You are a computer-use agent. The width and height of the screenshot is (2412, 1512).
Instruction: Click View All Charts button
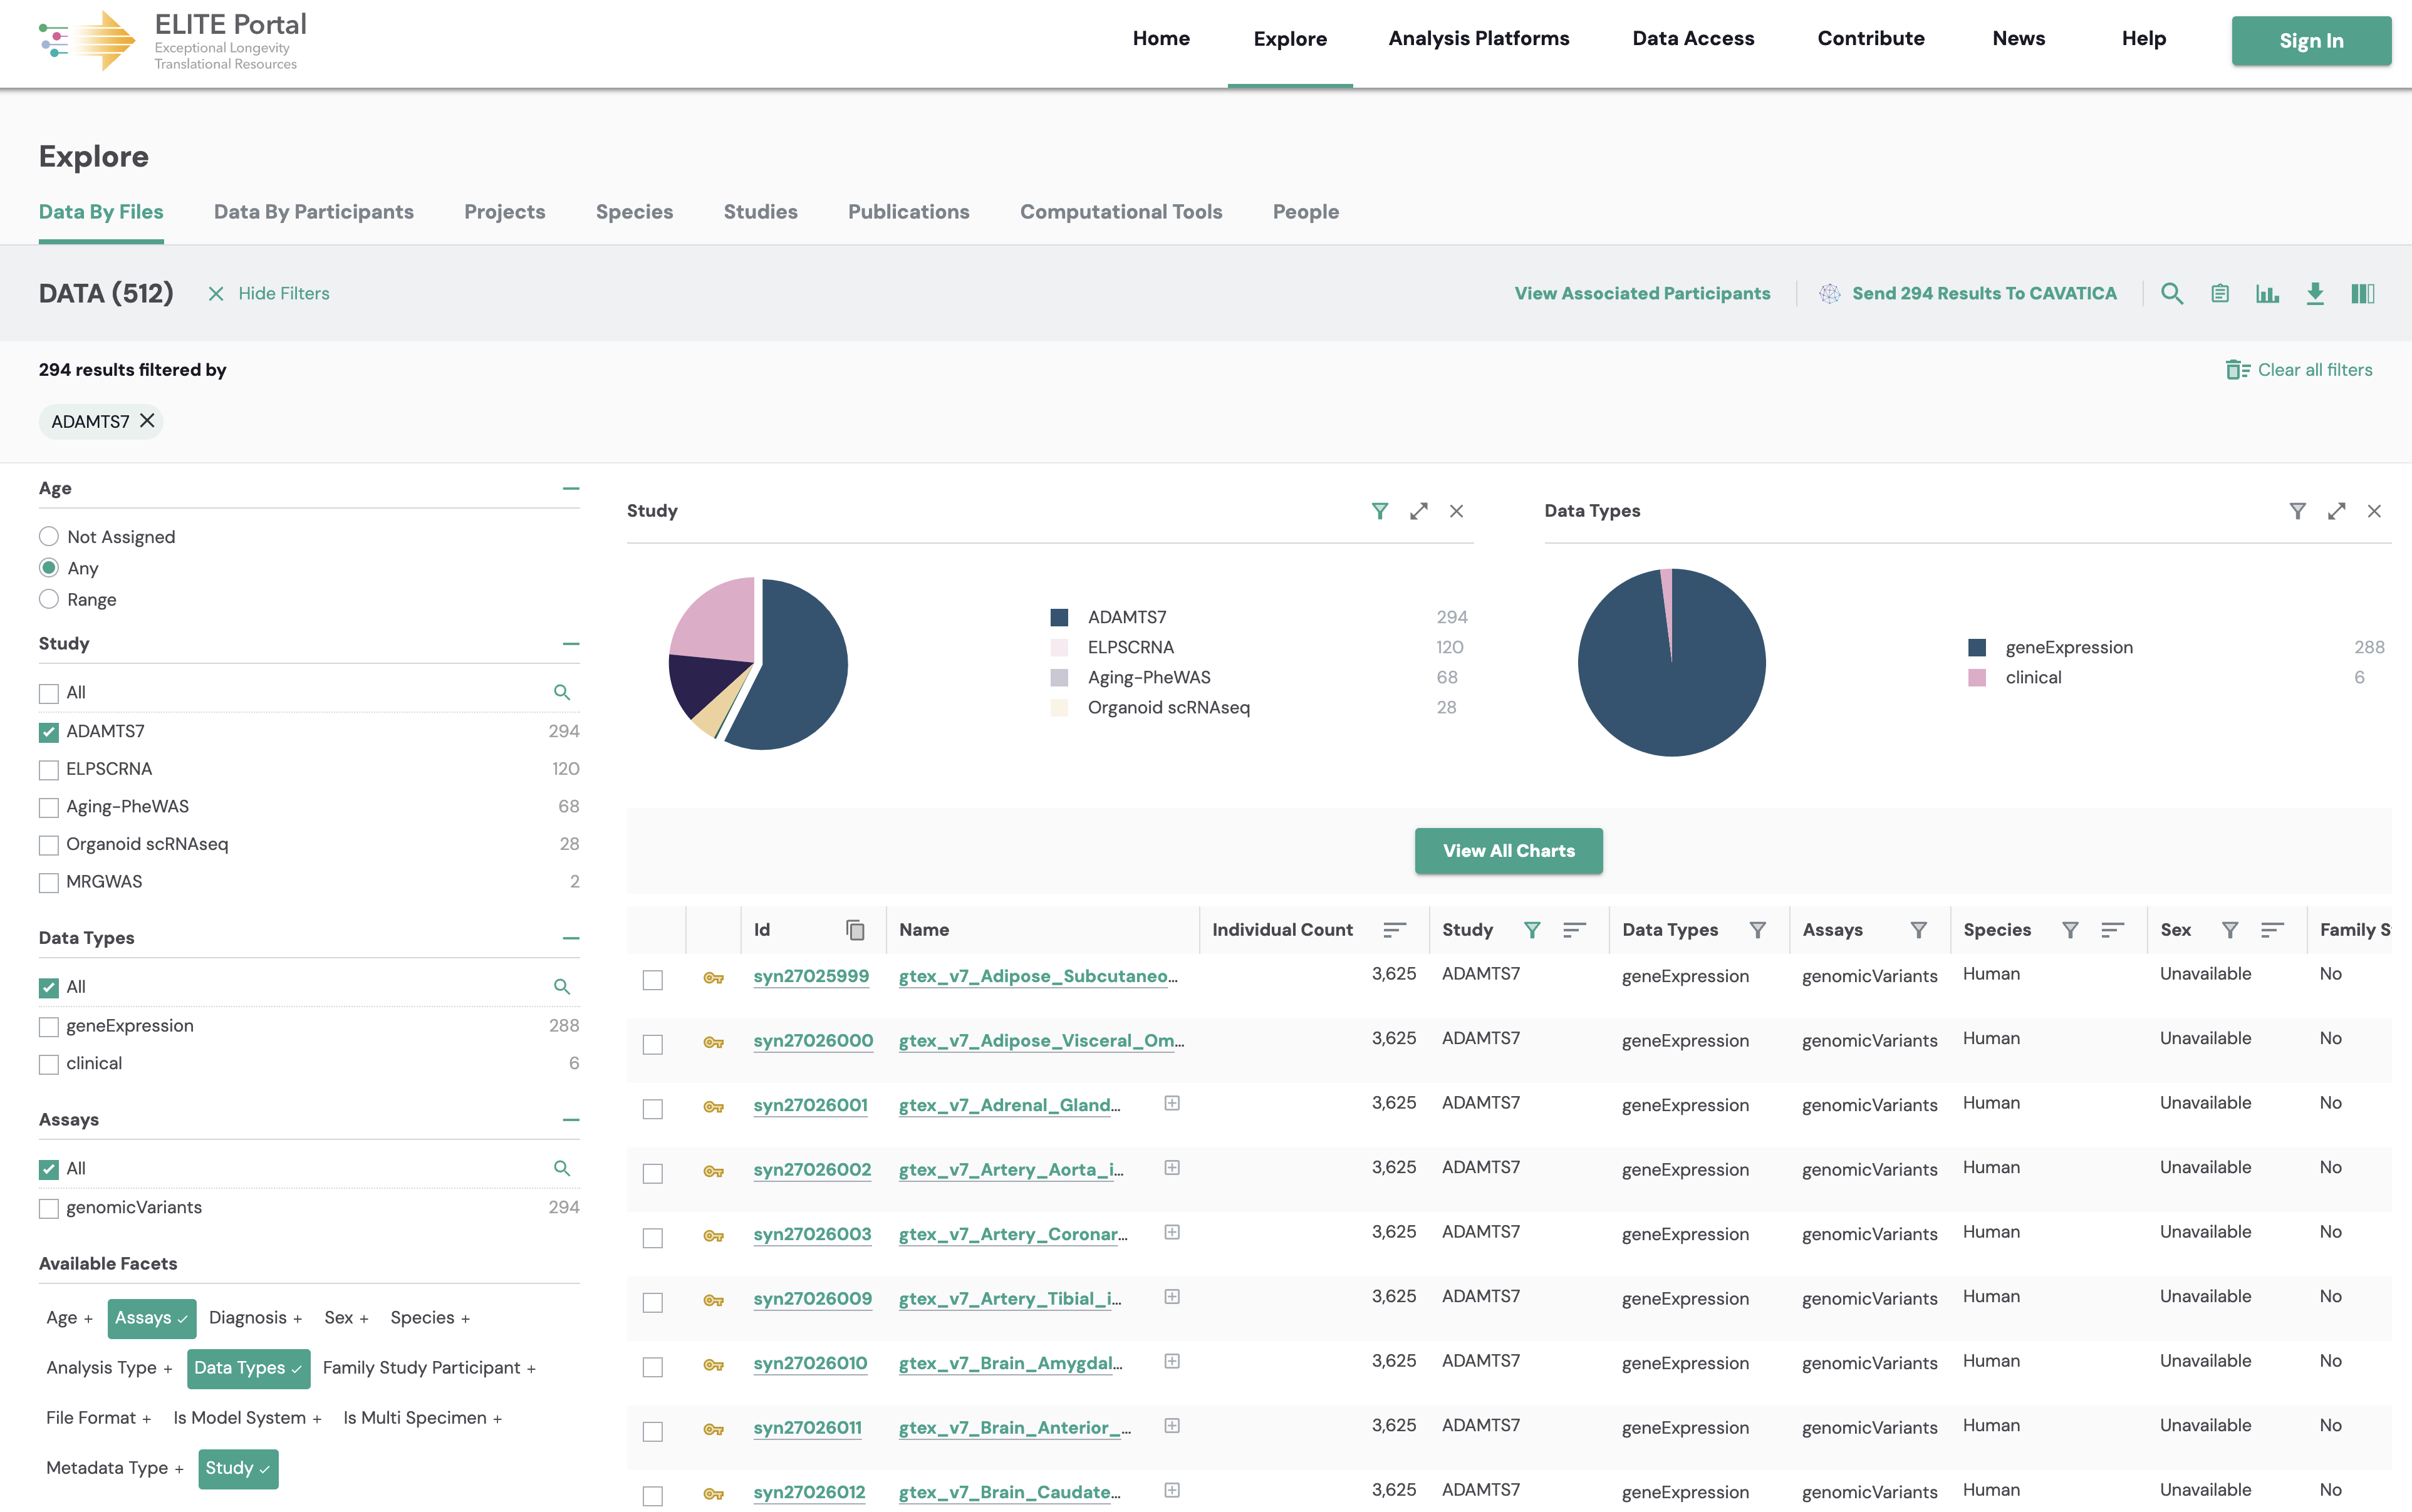[x=1508, y=851]
